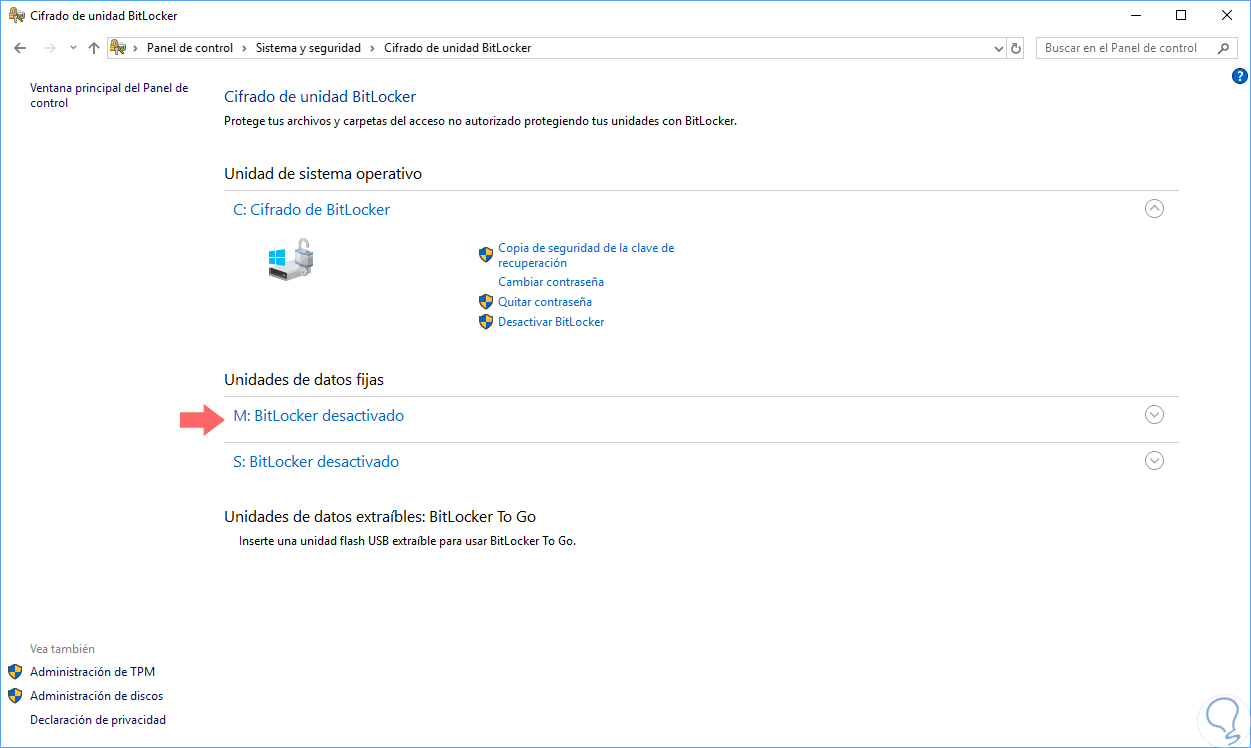This screenshot has width=1251, height=748.
Task: Open 'Declaración de privacidad'
Action: [98, 720]
